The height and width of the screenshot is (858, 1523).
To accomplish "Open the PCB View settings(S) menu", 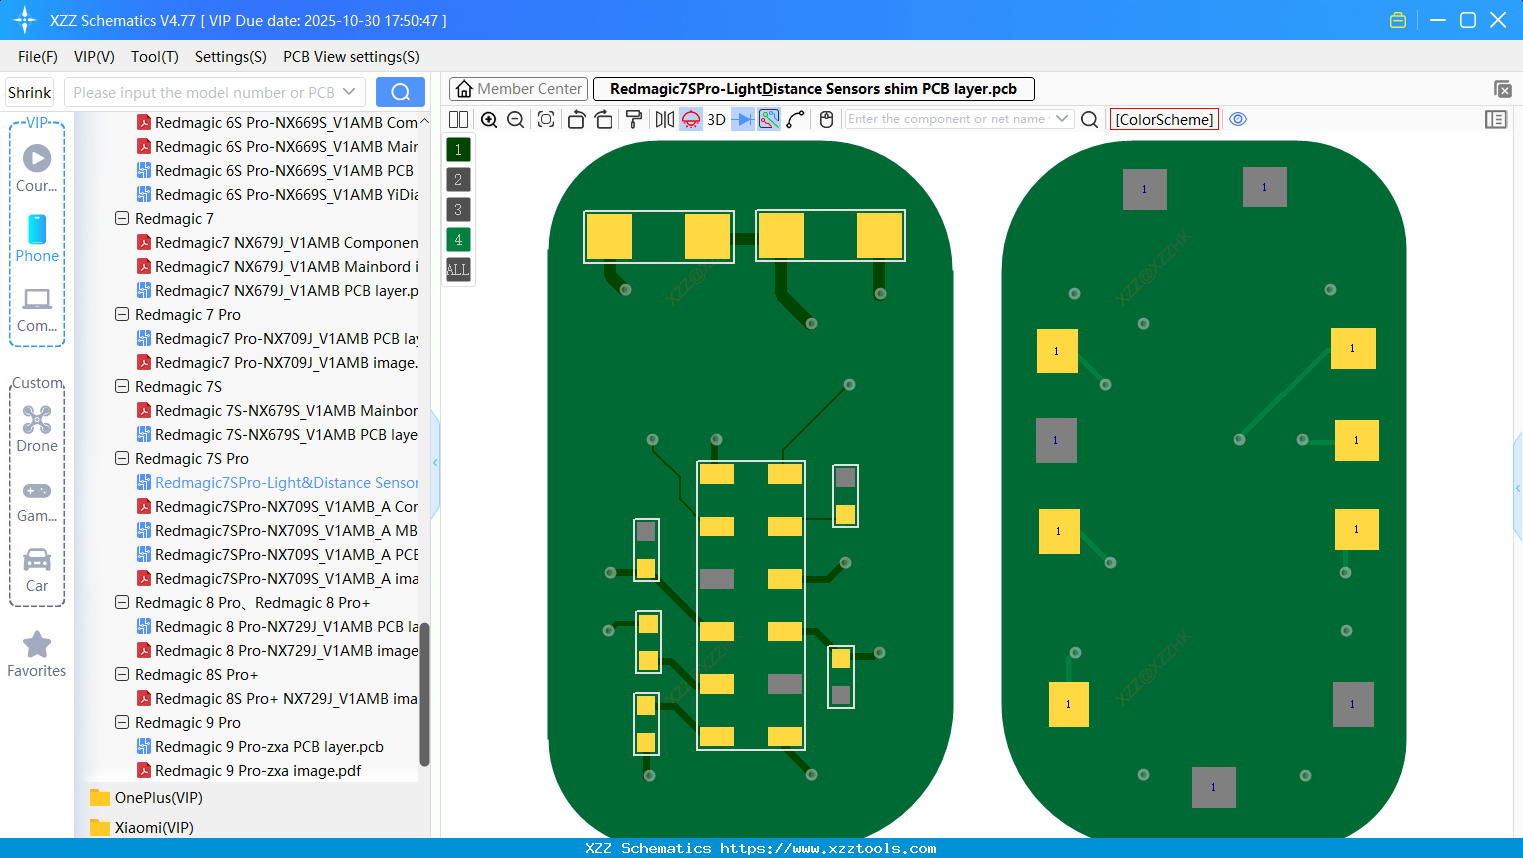I will click(x=350, y=57).
